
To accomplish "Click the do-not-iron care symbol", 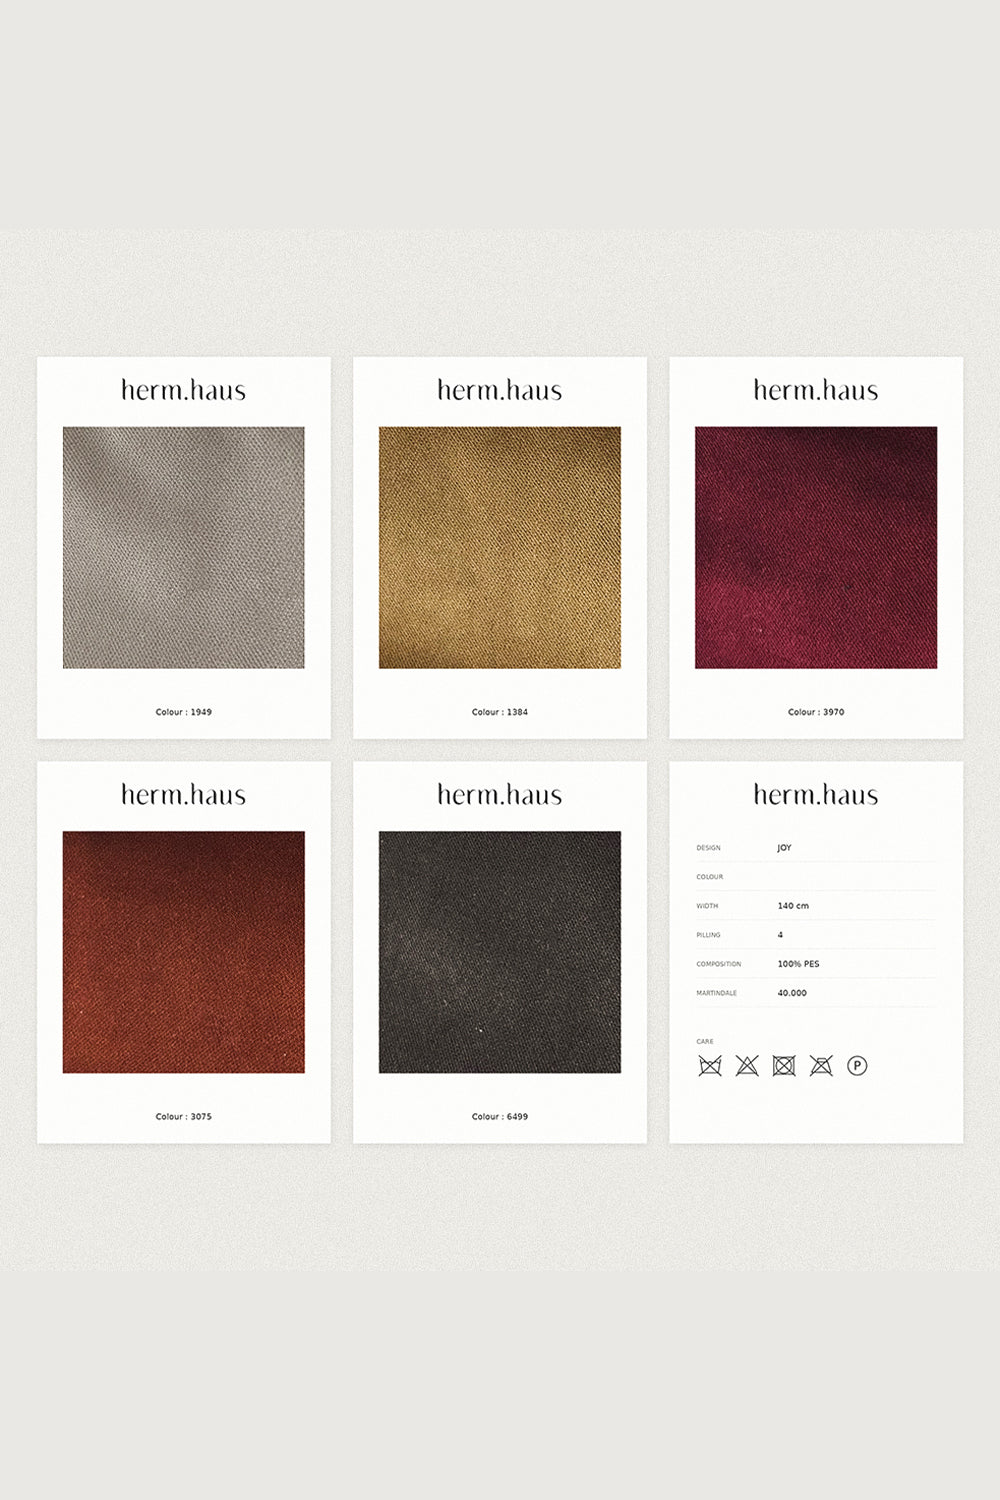I will 821,1066.
